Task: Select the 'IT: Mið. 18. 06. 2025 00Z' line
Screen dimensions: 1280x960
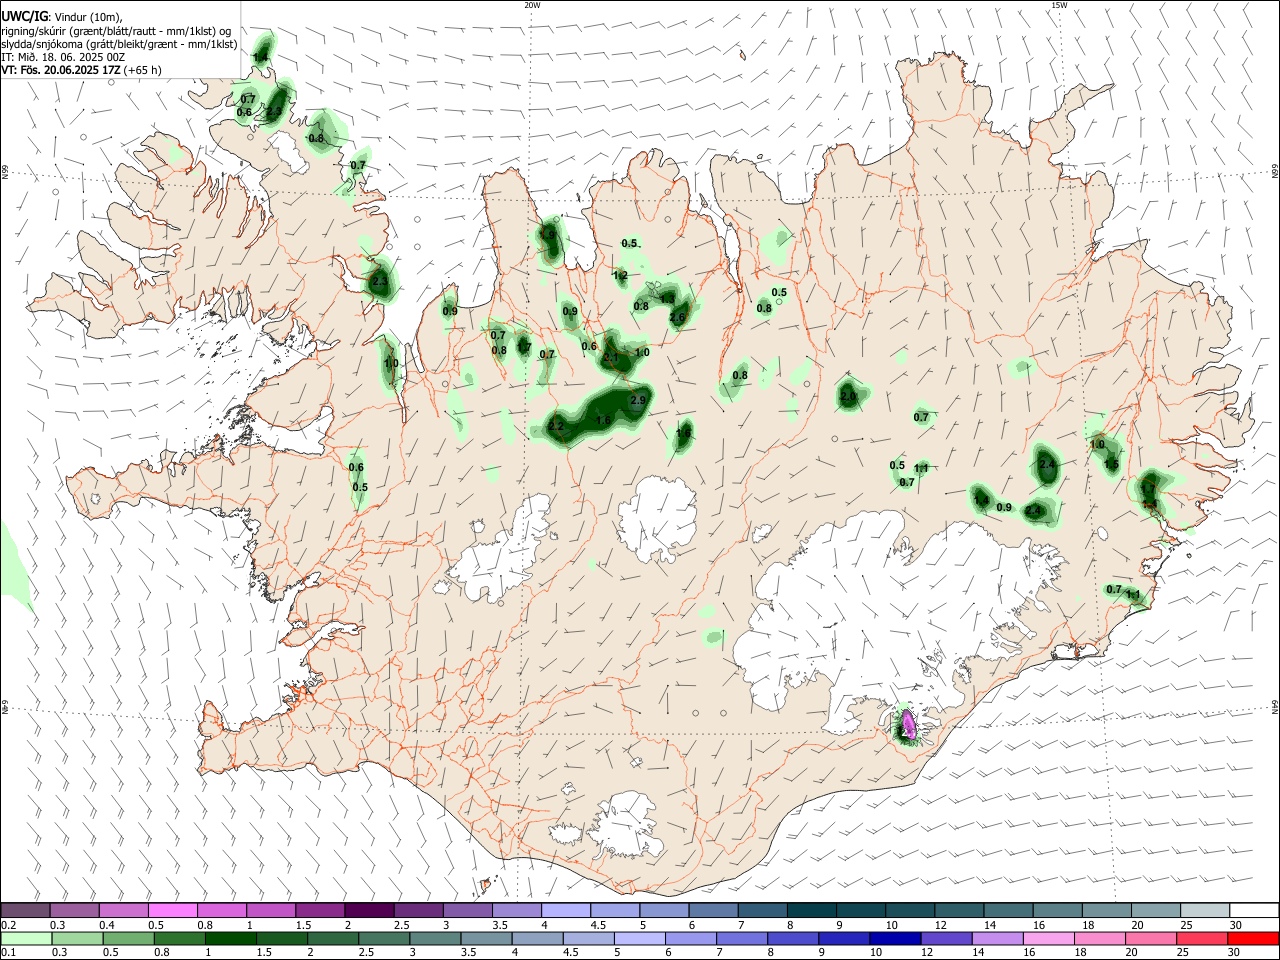Action: [63, 57]
